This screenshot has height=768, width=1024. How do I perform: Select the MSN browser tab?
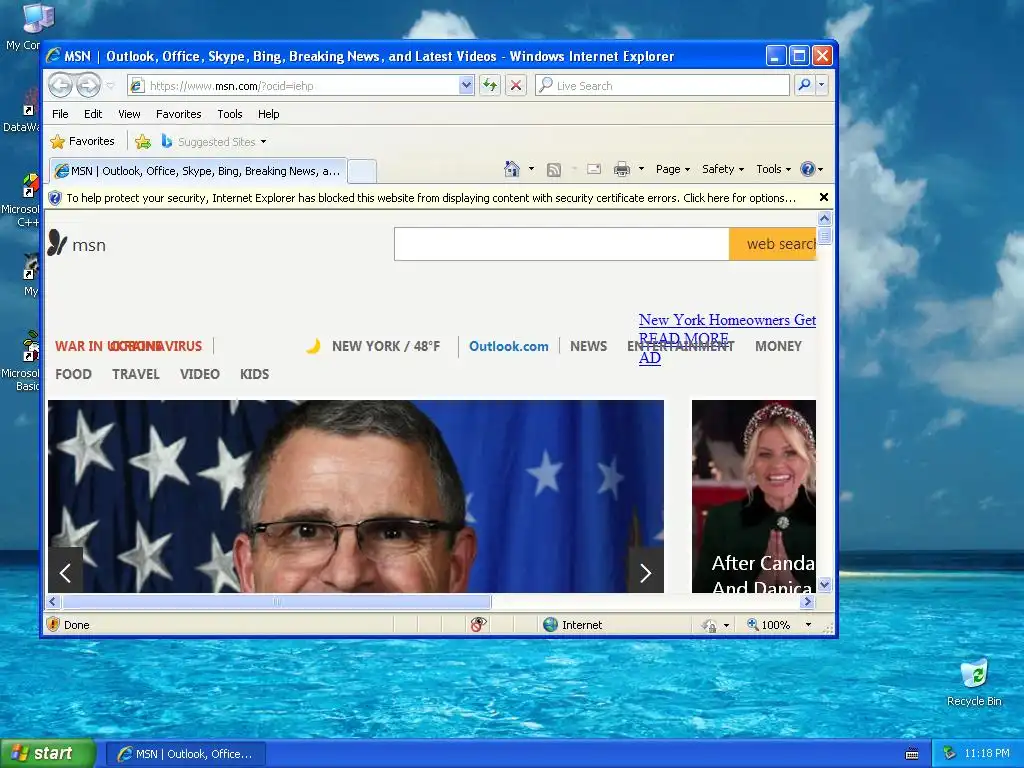click(x=198, y=171)
